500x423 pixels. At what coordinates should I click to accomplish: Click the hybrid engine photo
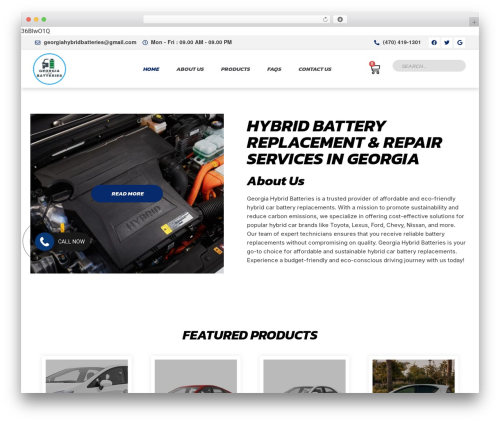tap(127, 194)
